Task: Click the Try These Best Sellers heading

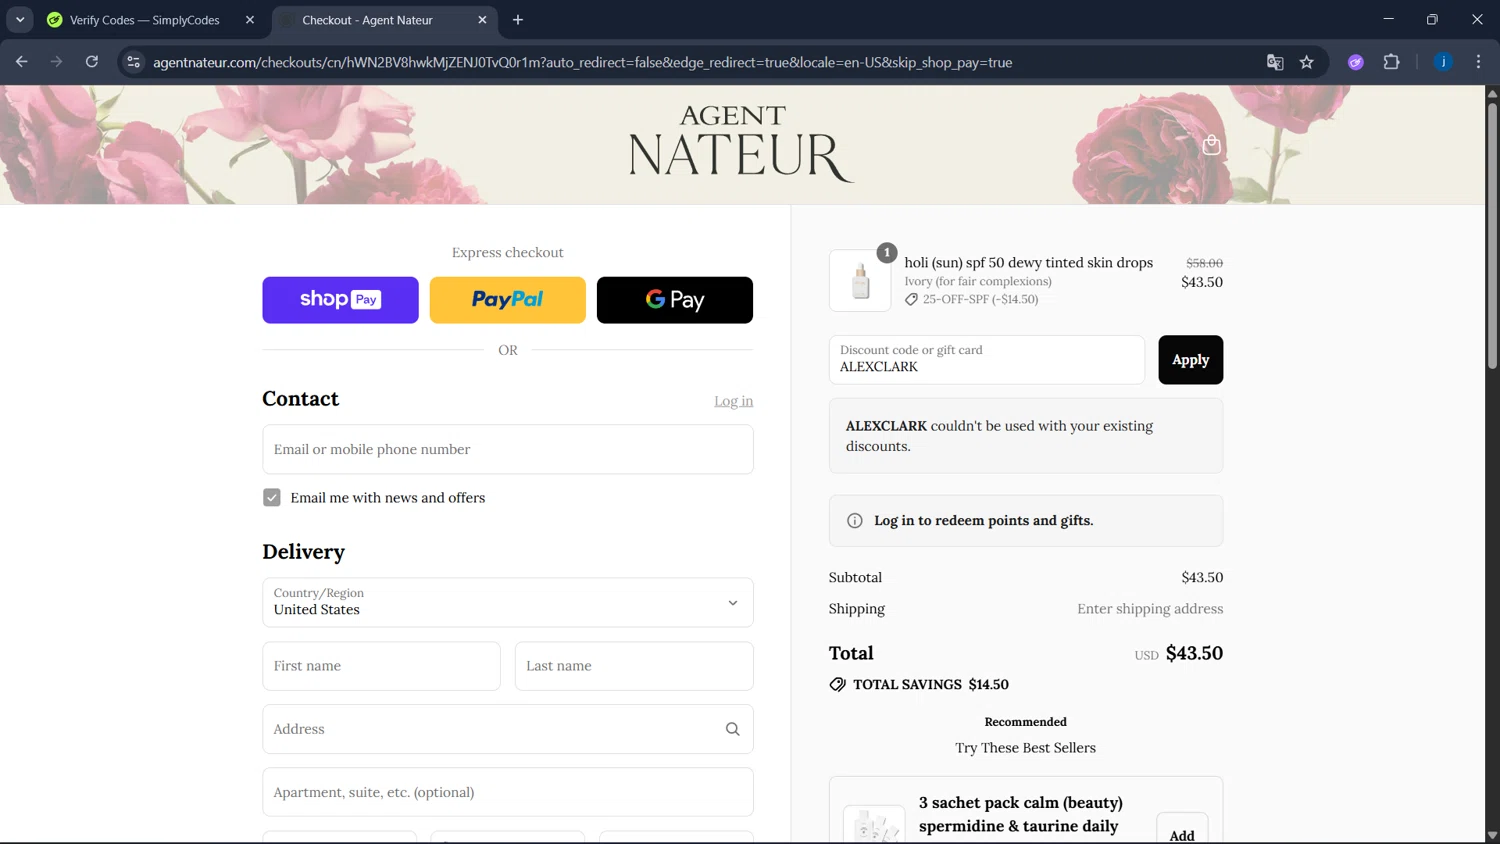Action: 1025,748
